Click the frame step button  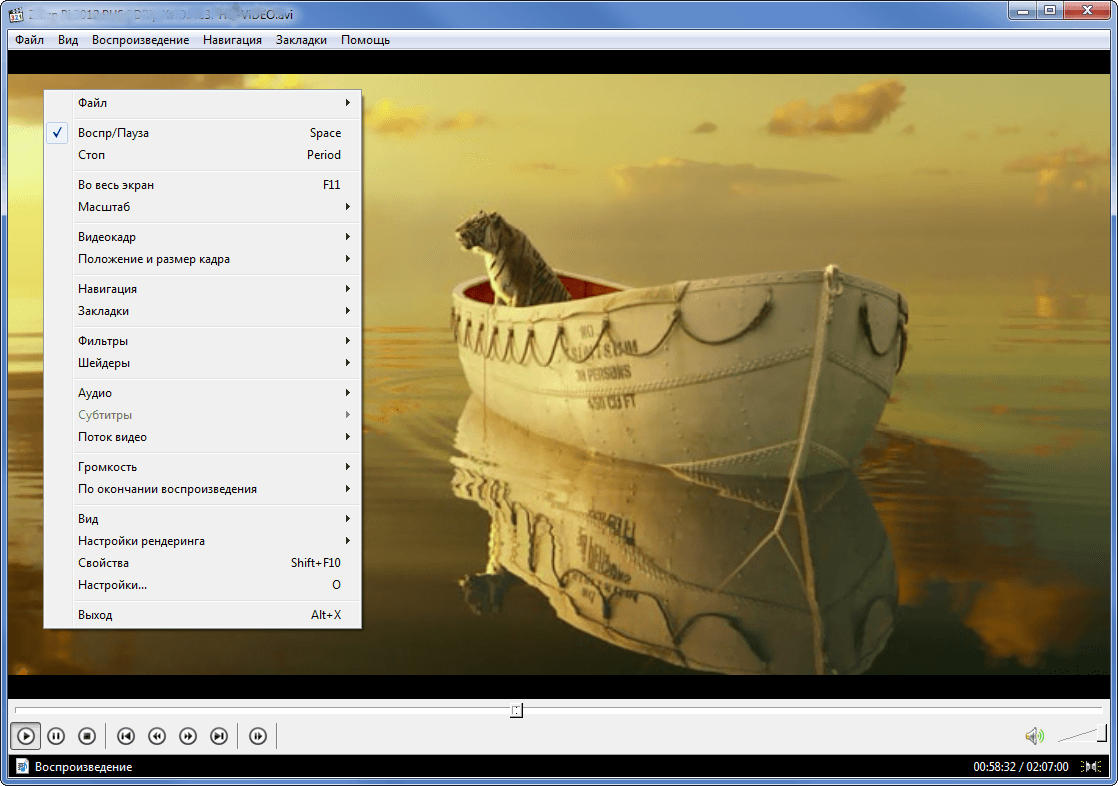click(258, 735)
